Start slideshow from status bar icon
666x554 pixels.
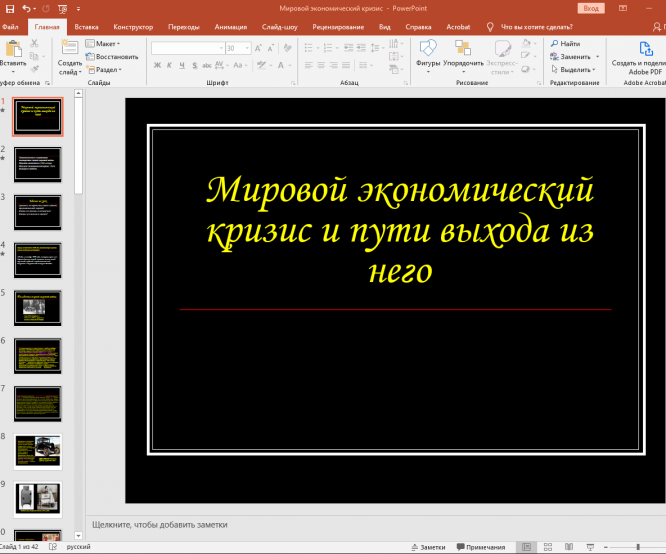click(x=592, y=547)
